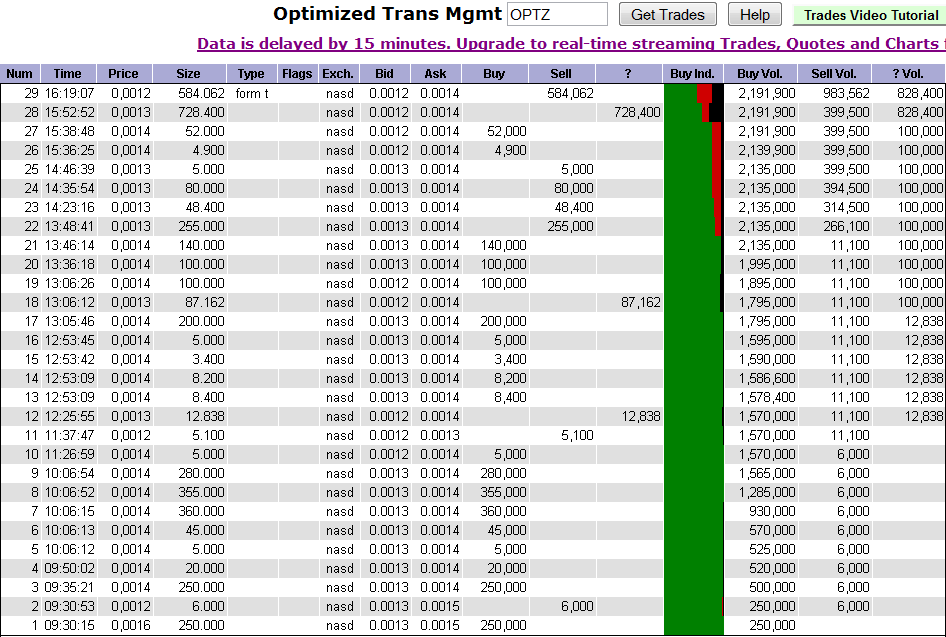
Task: Click the Buy Vol. column header
Action: [759, 72]
